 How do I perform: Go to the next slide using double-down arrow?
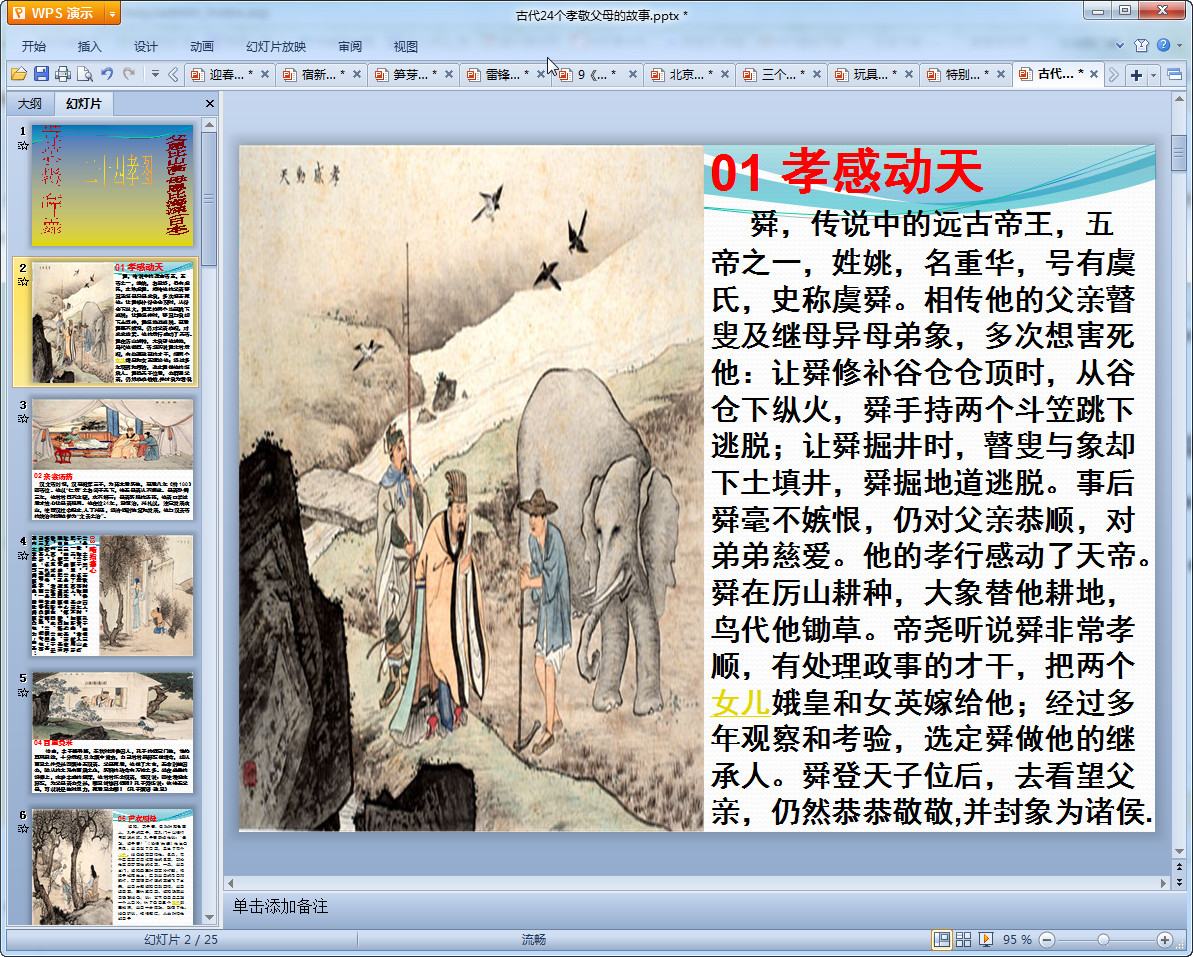pyautogui.click(x=1179, y=882)
